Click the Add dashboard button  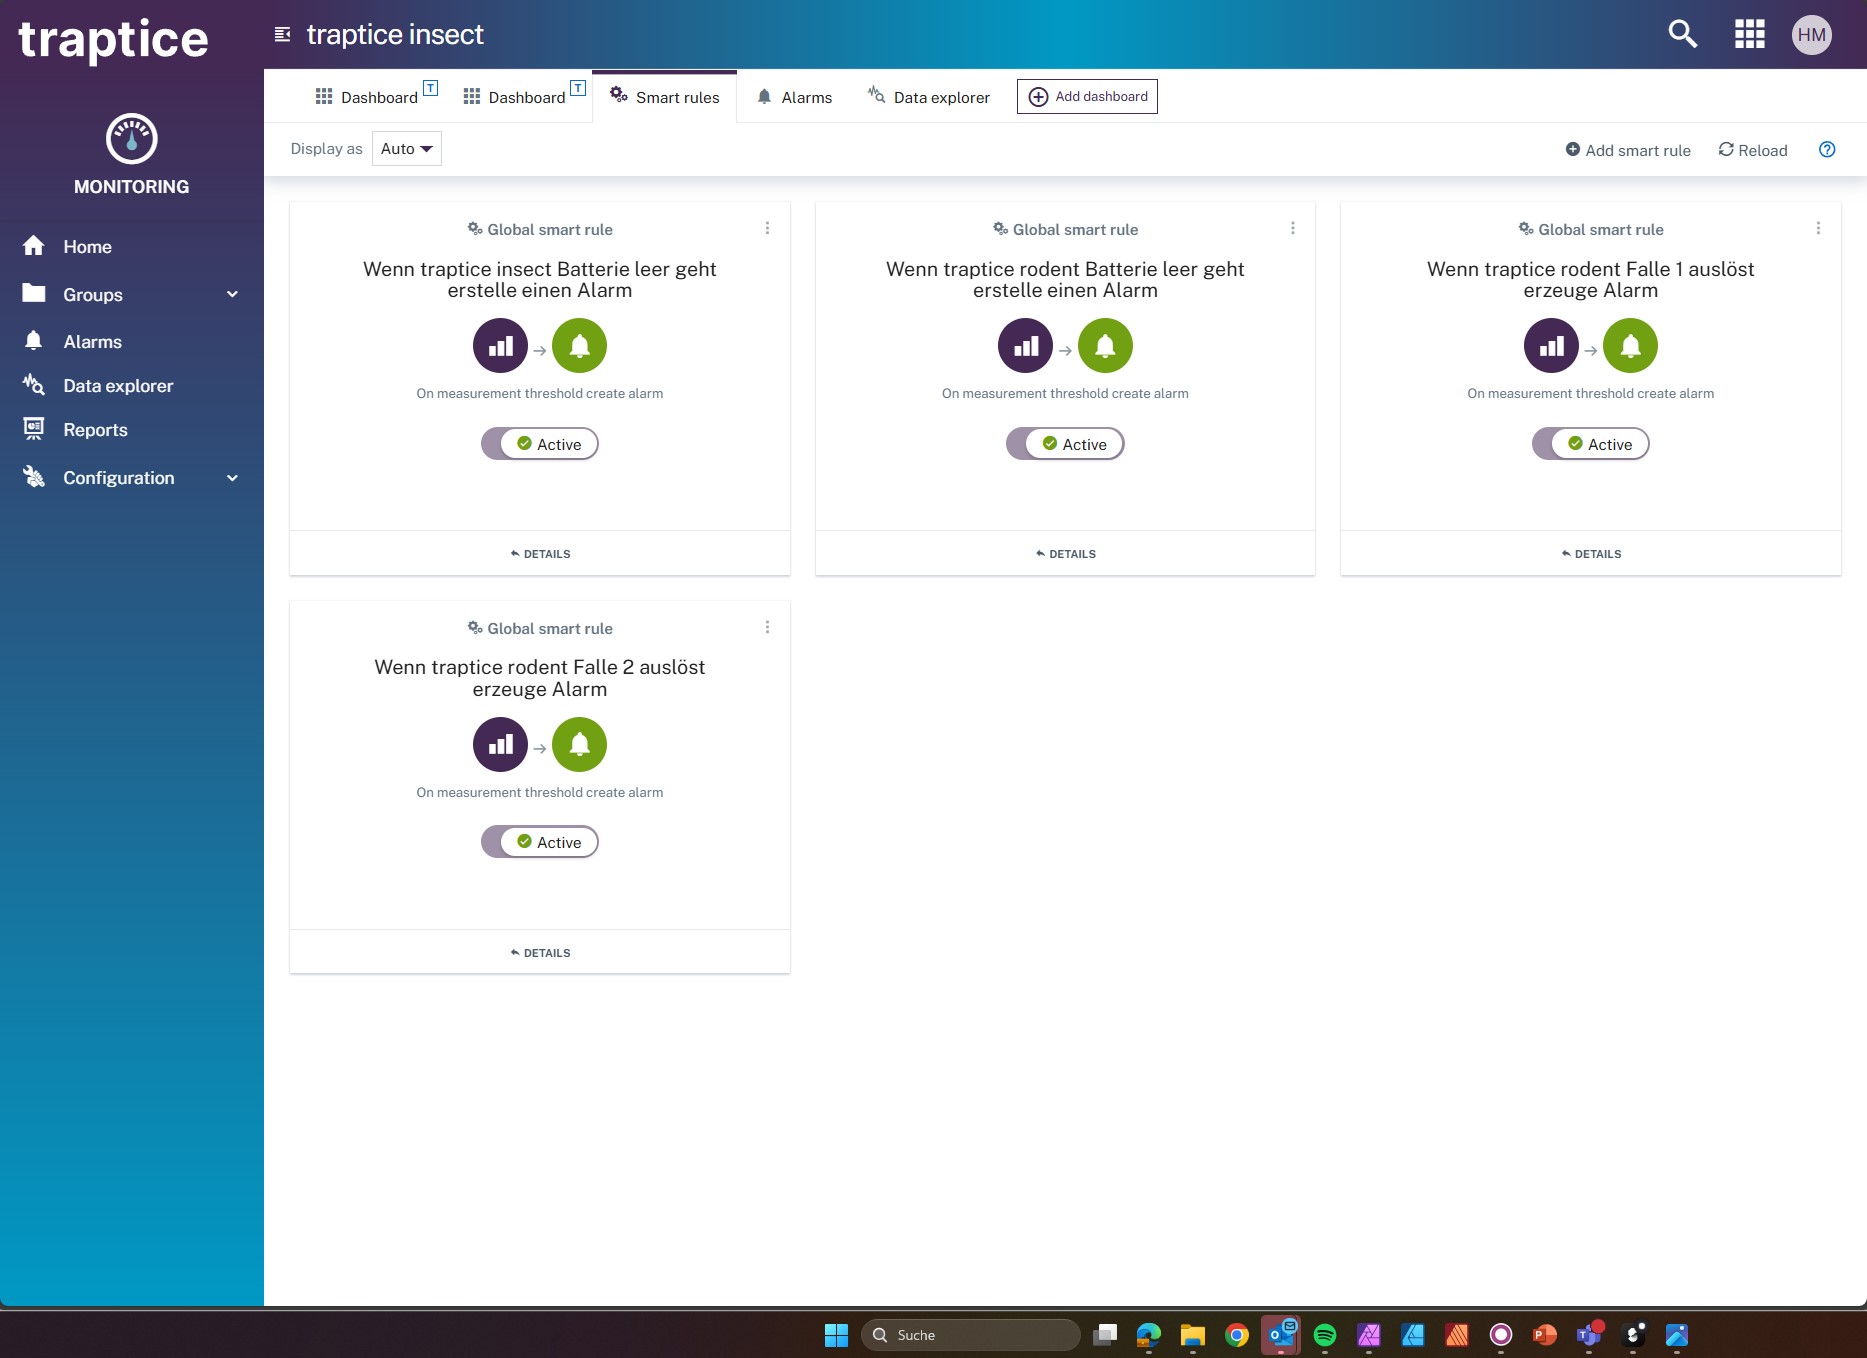click(1087, 97)
